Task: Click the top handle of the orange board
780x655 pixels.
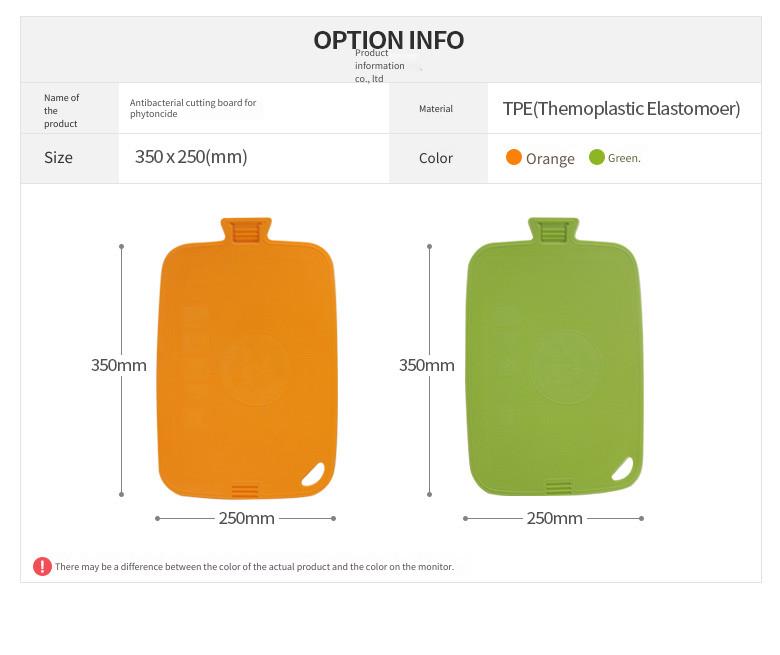Action: tap(246, 230)
